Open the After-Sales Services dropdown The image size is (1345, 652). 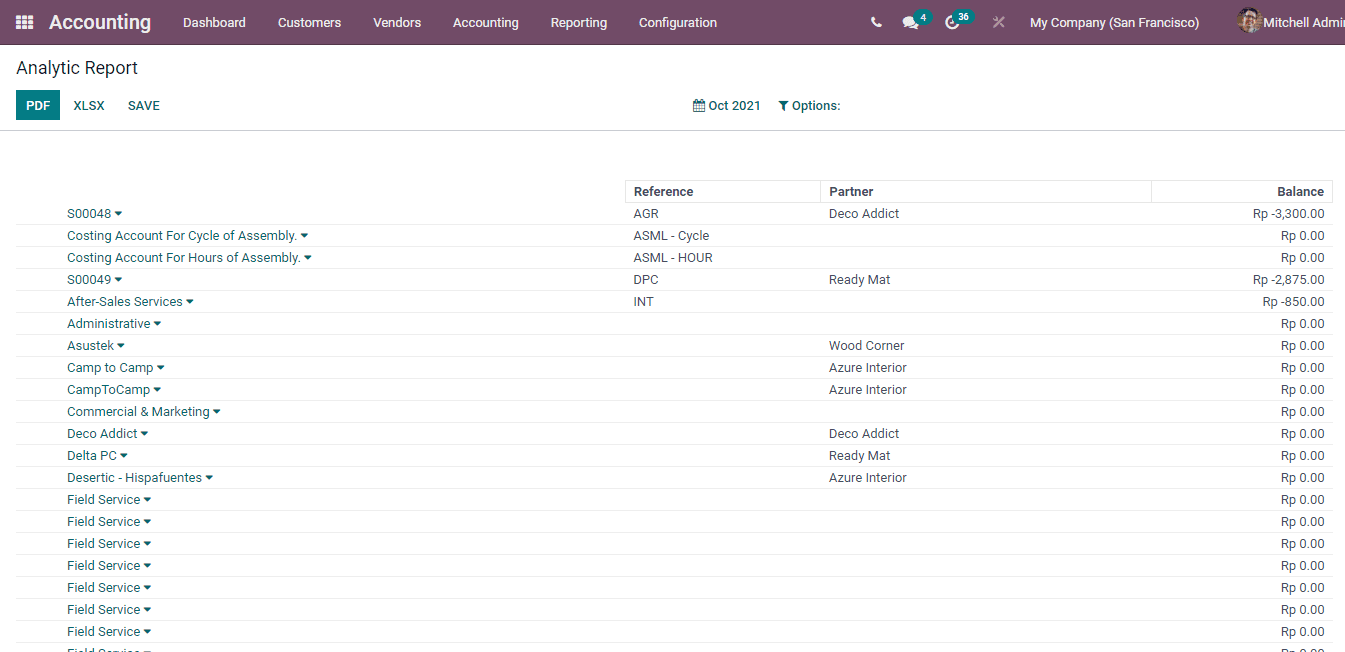click(190, 301)
